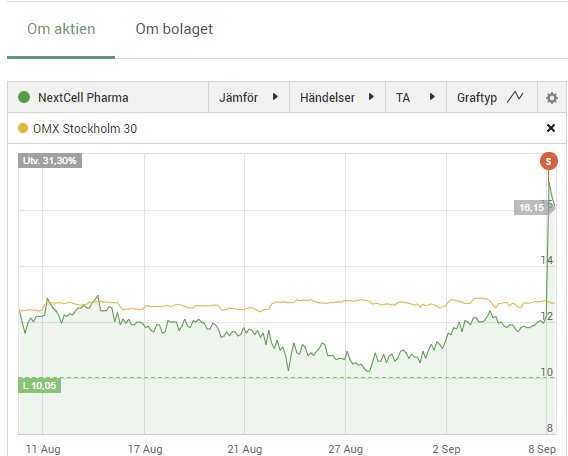Select the NextCell Pharma chart label
Screen dimensions: 568x456
tap(83, 97)
